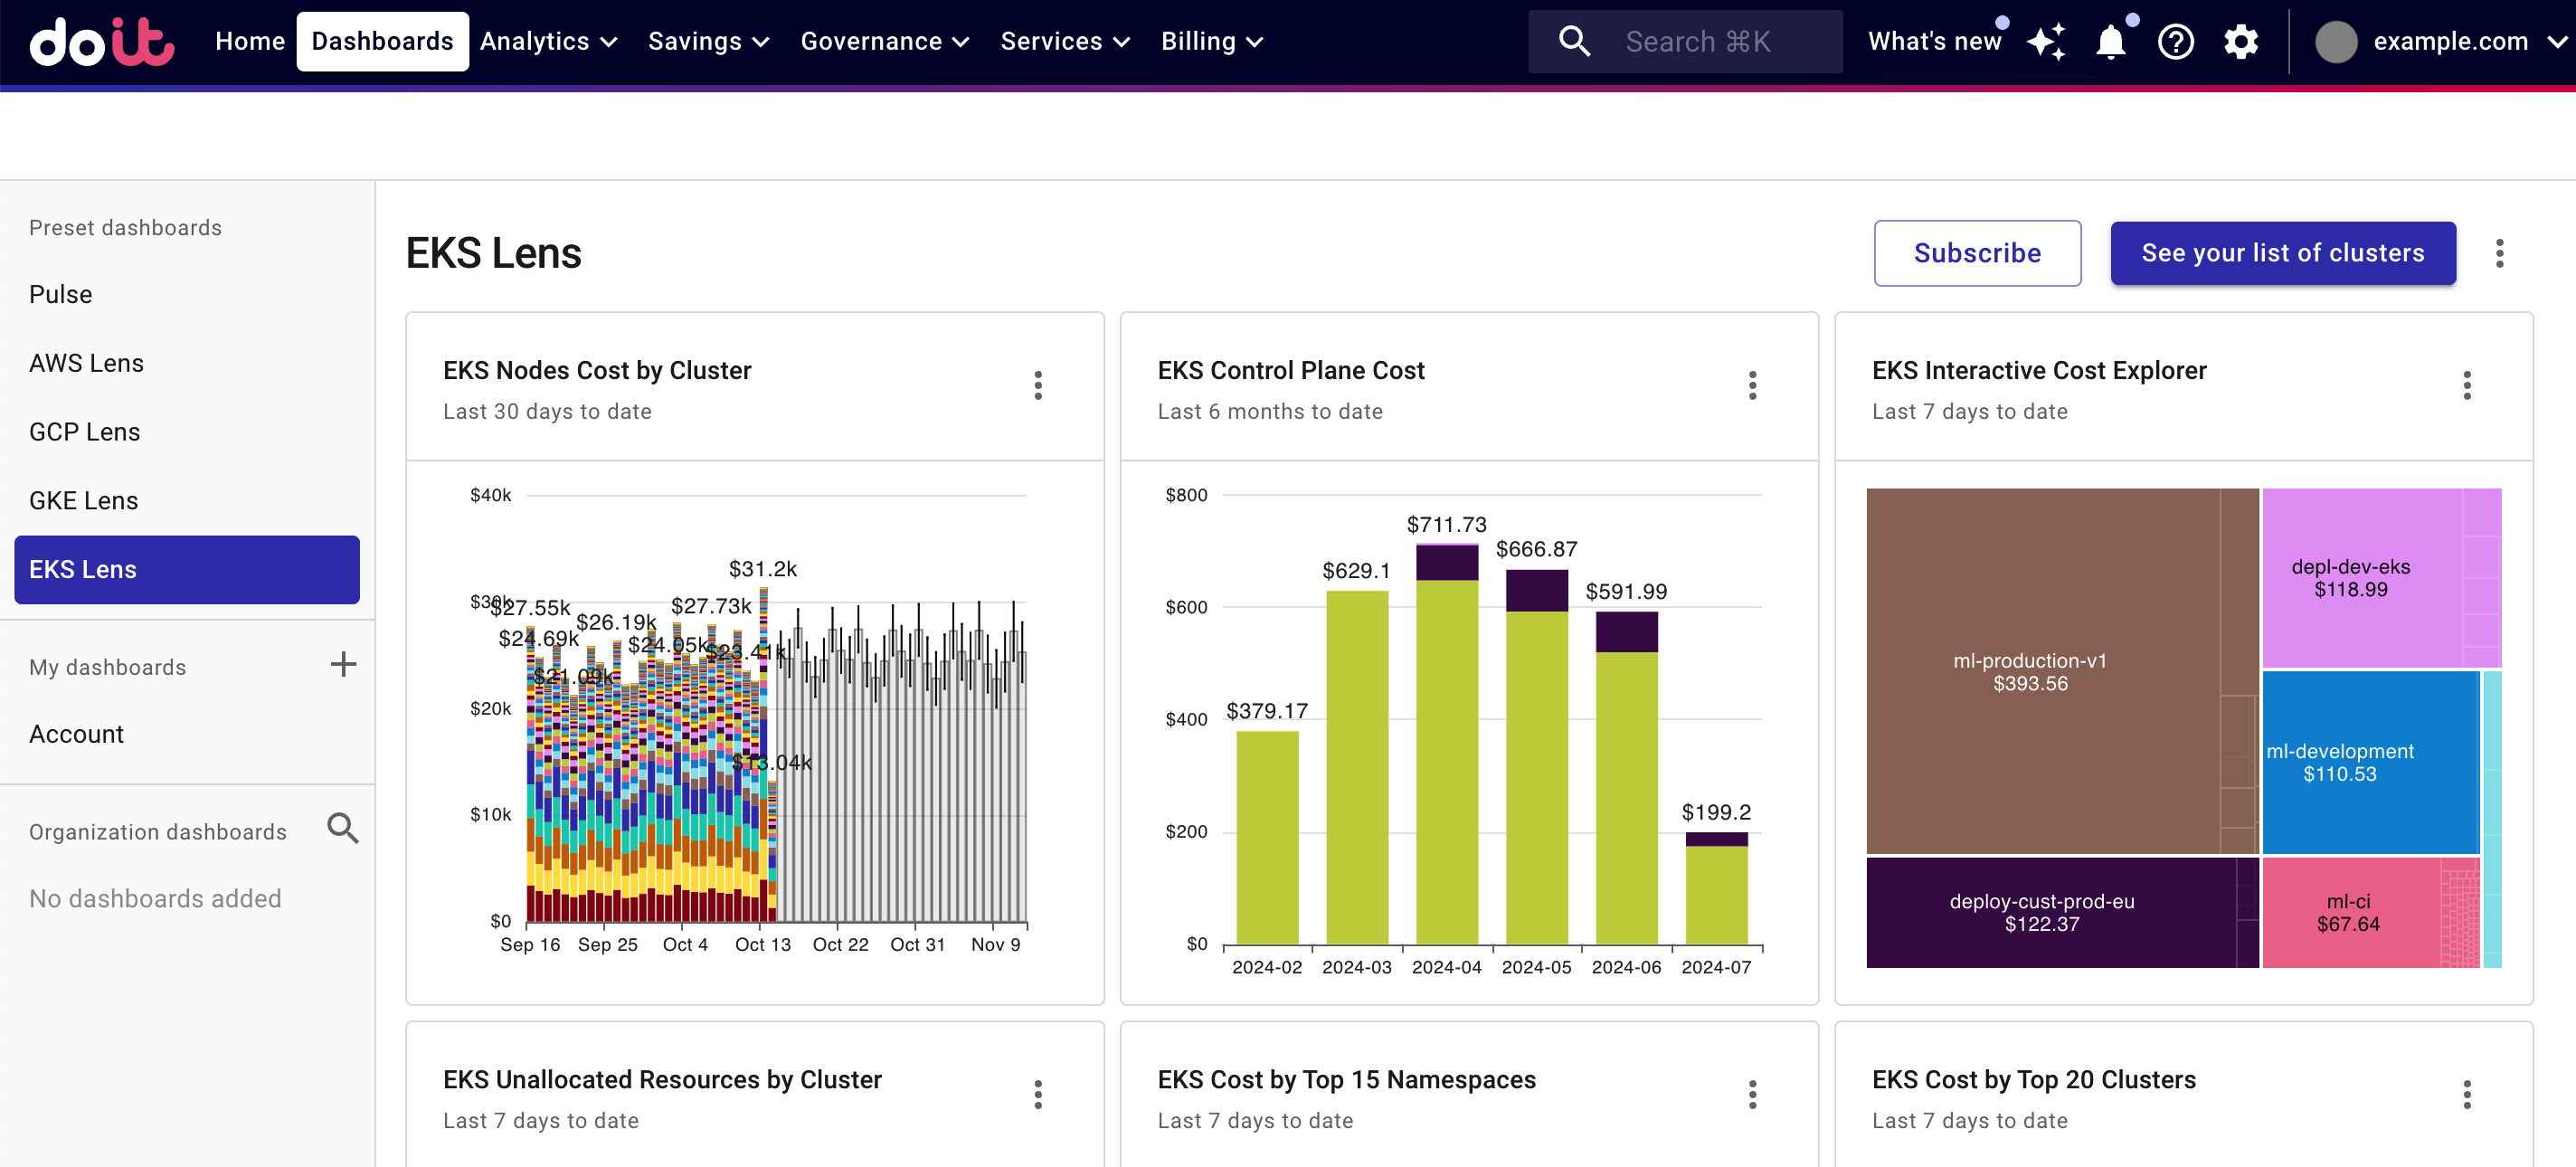
Task: Go to Home in top navigation
Action: (250, 41)
